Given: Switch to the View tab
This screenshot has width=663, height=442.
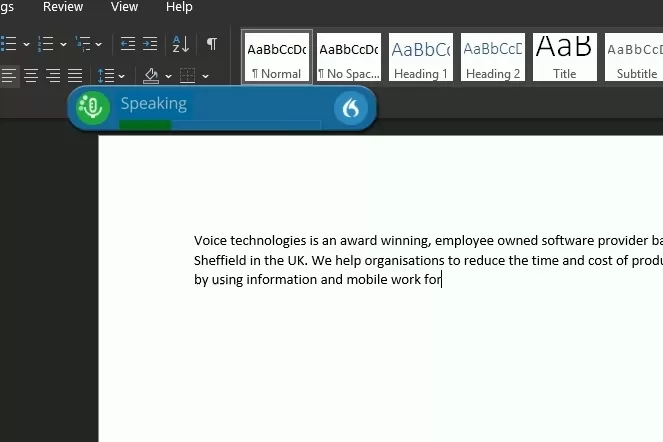Looking at the screenshot, I should (124, 7).
